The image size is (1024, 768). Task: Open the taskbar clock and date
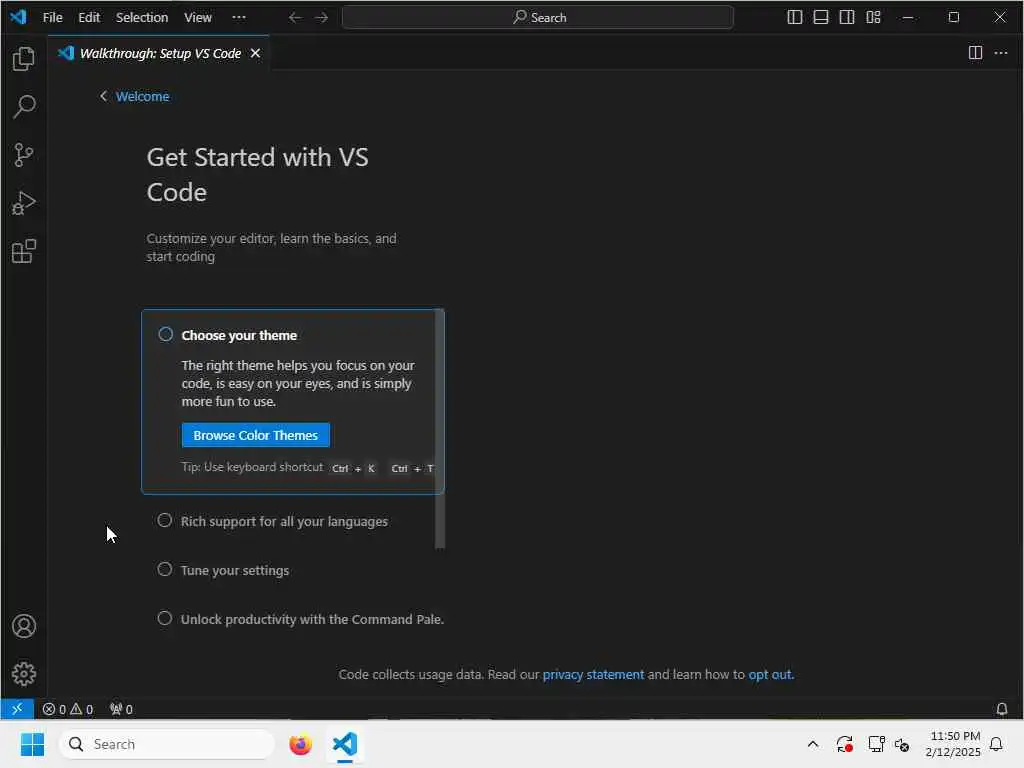point(953,744)
